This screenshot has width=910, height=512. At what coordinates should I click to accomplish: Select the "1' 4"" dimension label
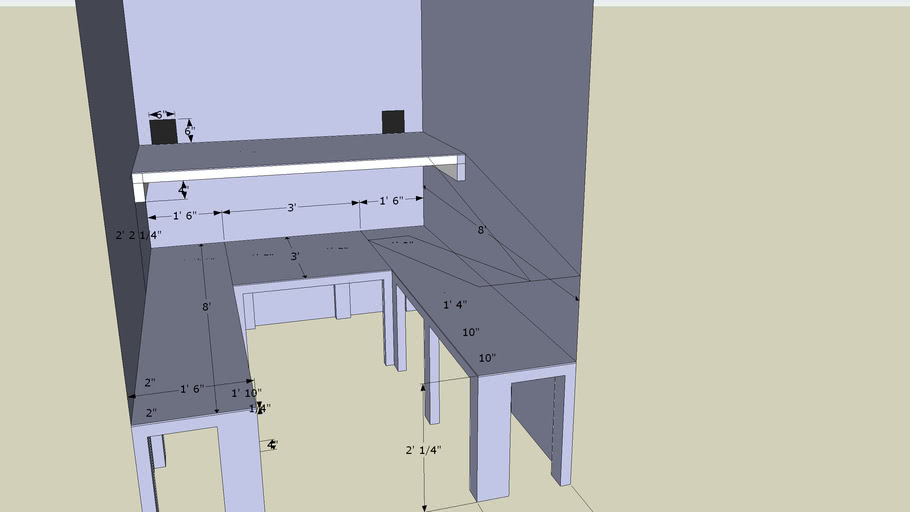pos(455,305)
